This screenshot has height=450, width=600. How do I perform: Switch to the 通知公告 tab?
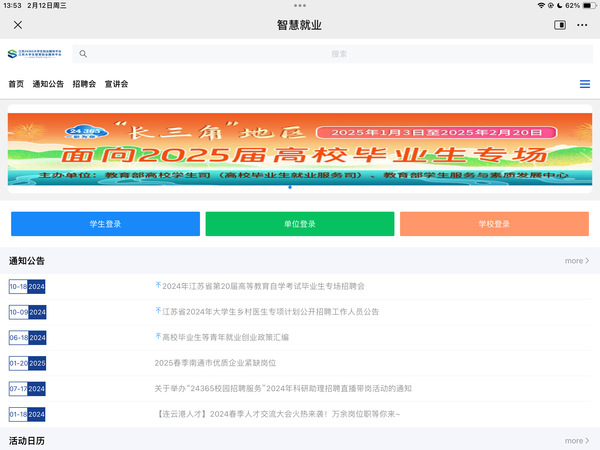[48, 84]
